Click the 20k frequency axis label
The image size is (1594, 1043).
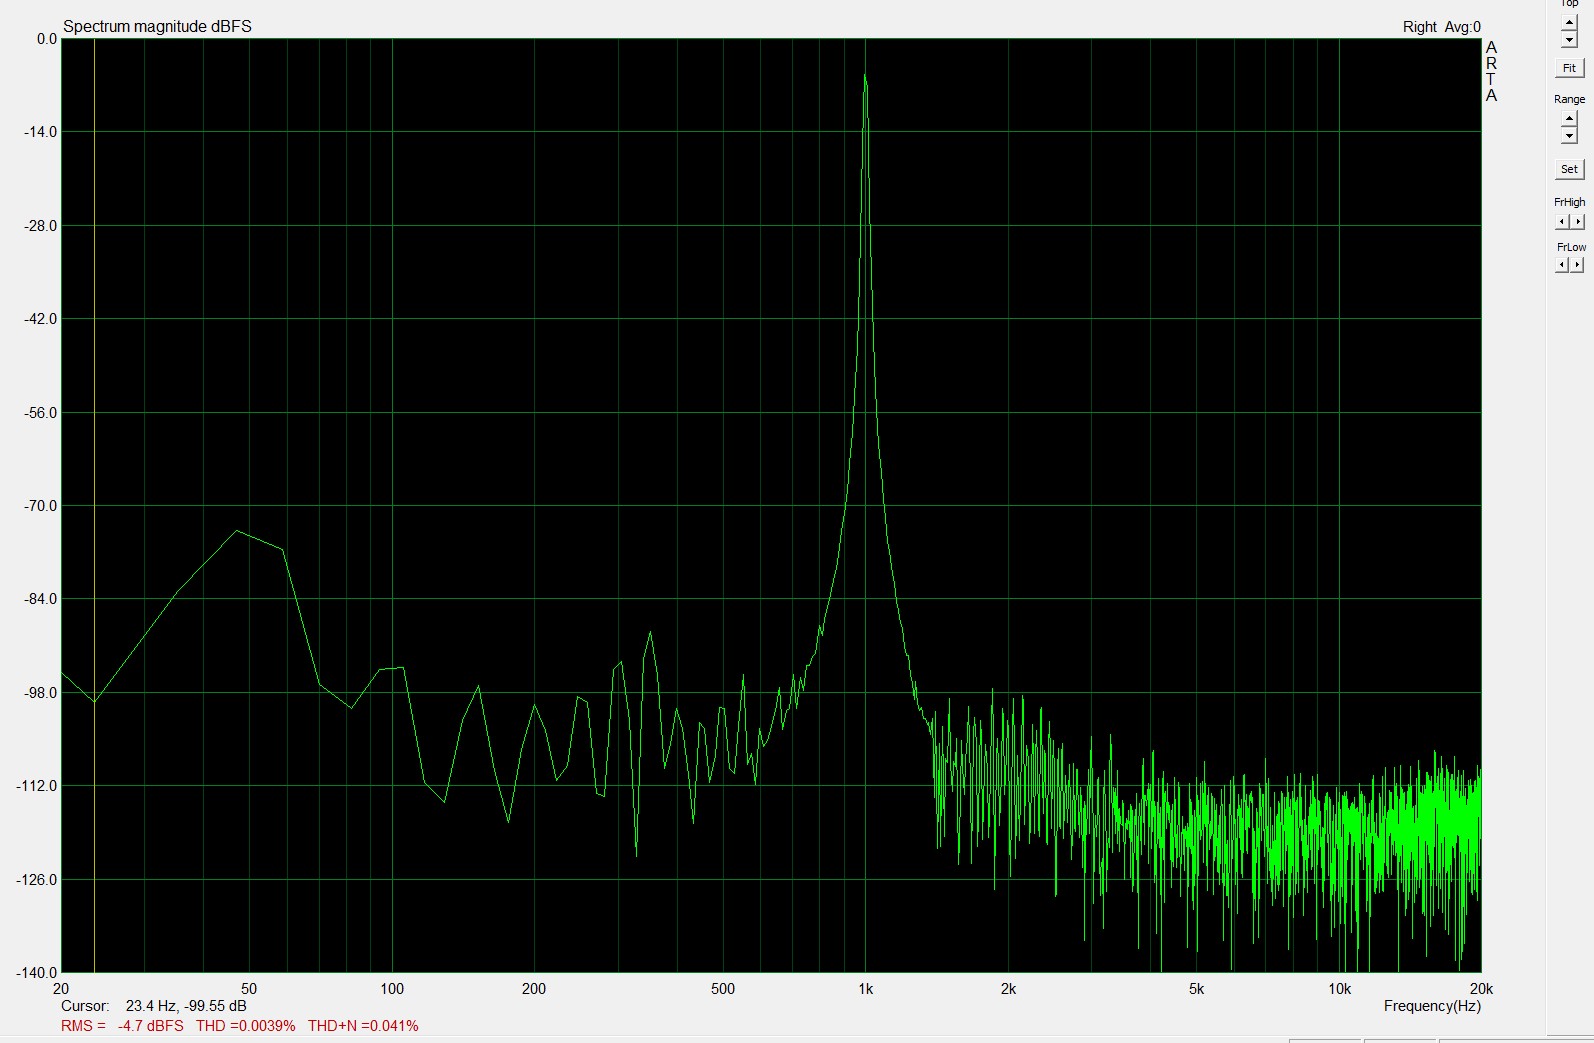click(x=1481, y=989)
